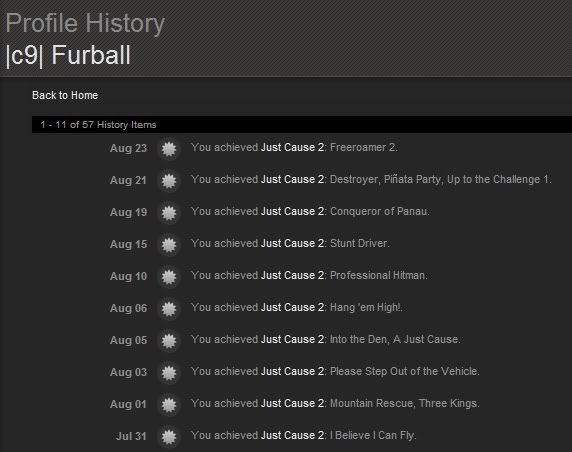Click the achievement icon beside Aug 03
The height and width of the screenshot is (452, 572).
pyautogui.click(x=169, y=373)
